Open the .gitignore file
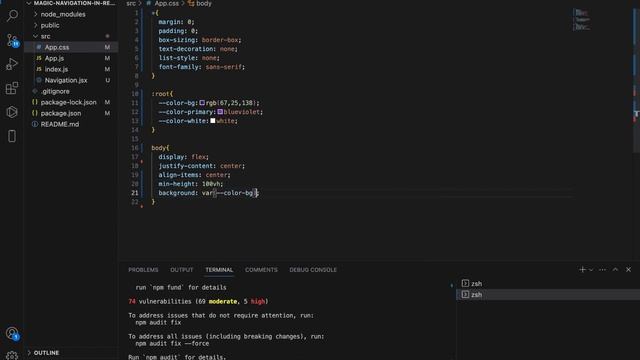The width and height of the screenshot is (640, 360). 71,91
